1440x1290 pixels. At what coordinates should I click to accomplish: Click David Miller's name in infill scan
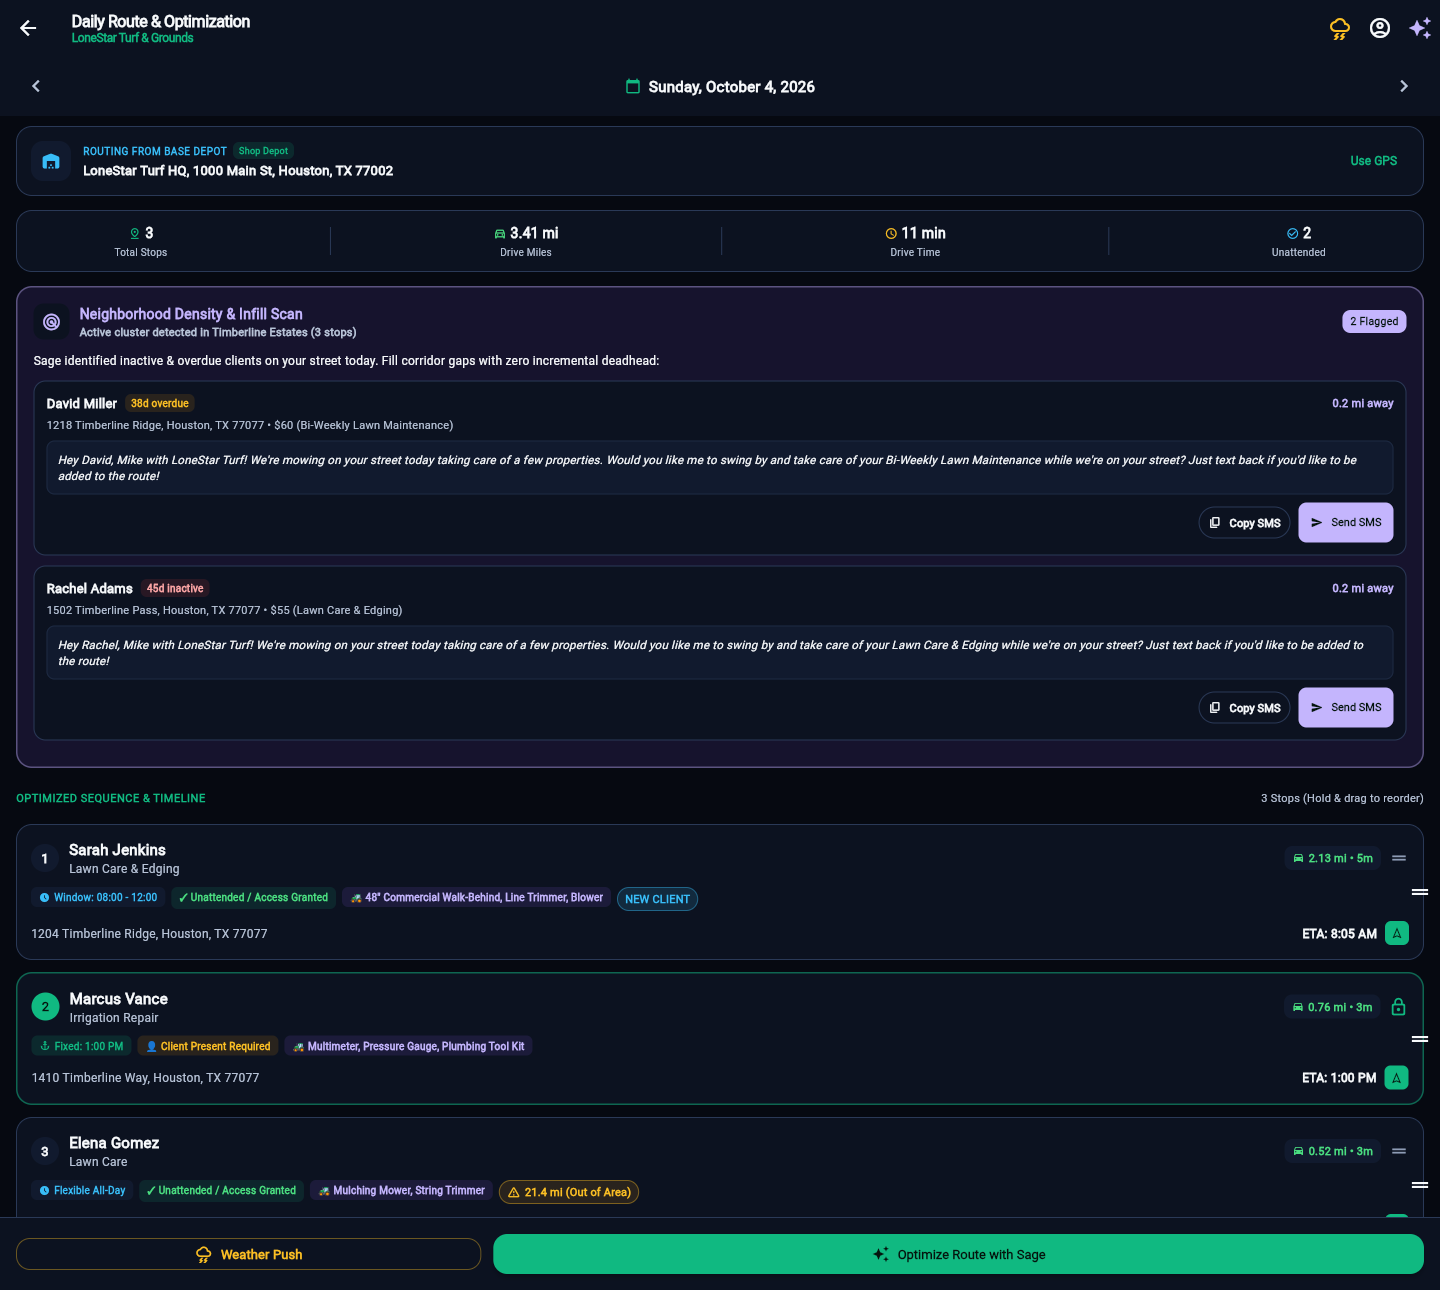tap(82, 404)
